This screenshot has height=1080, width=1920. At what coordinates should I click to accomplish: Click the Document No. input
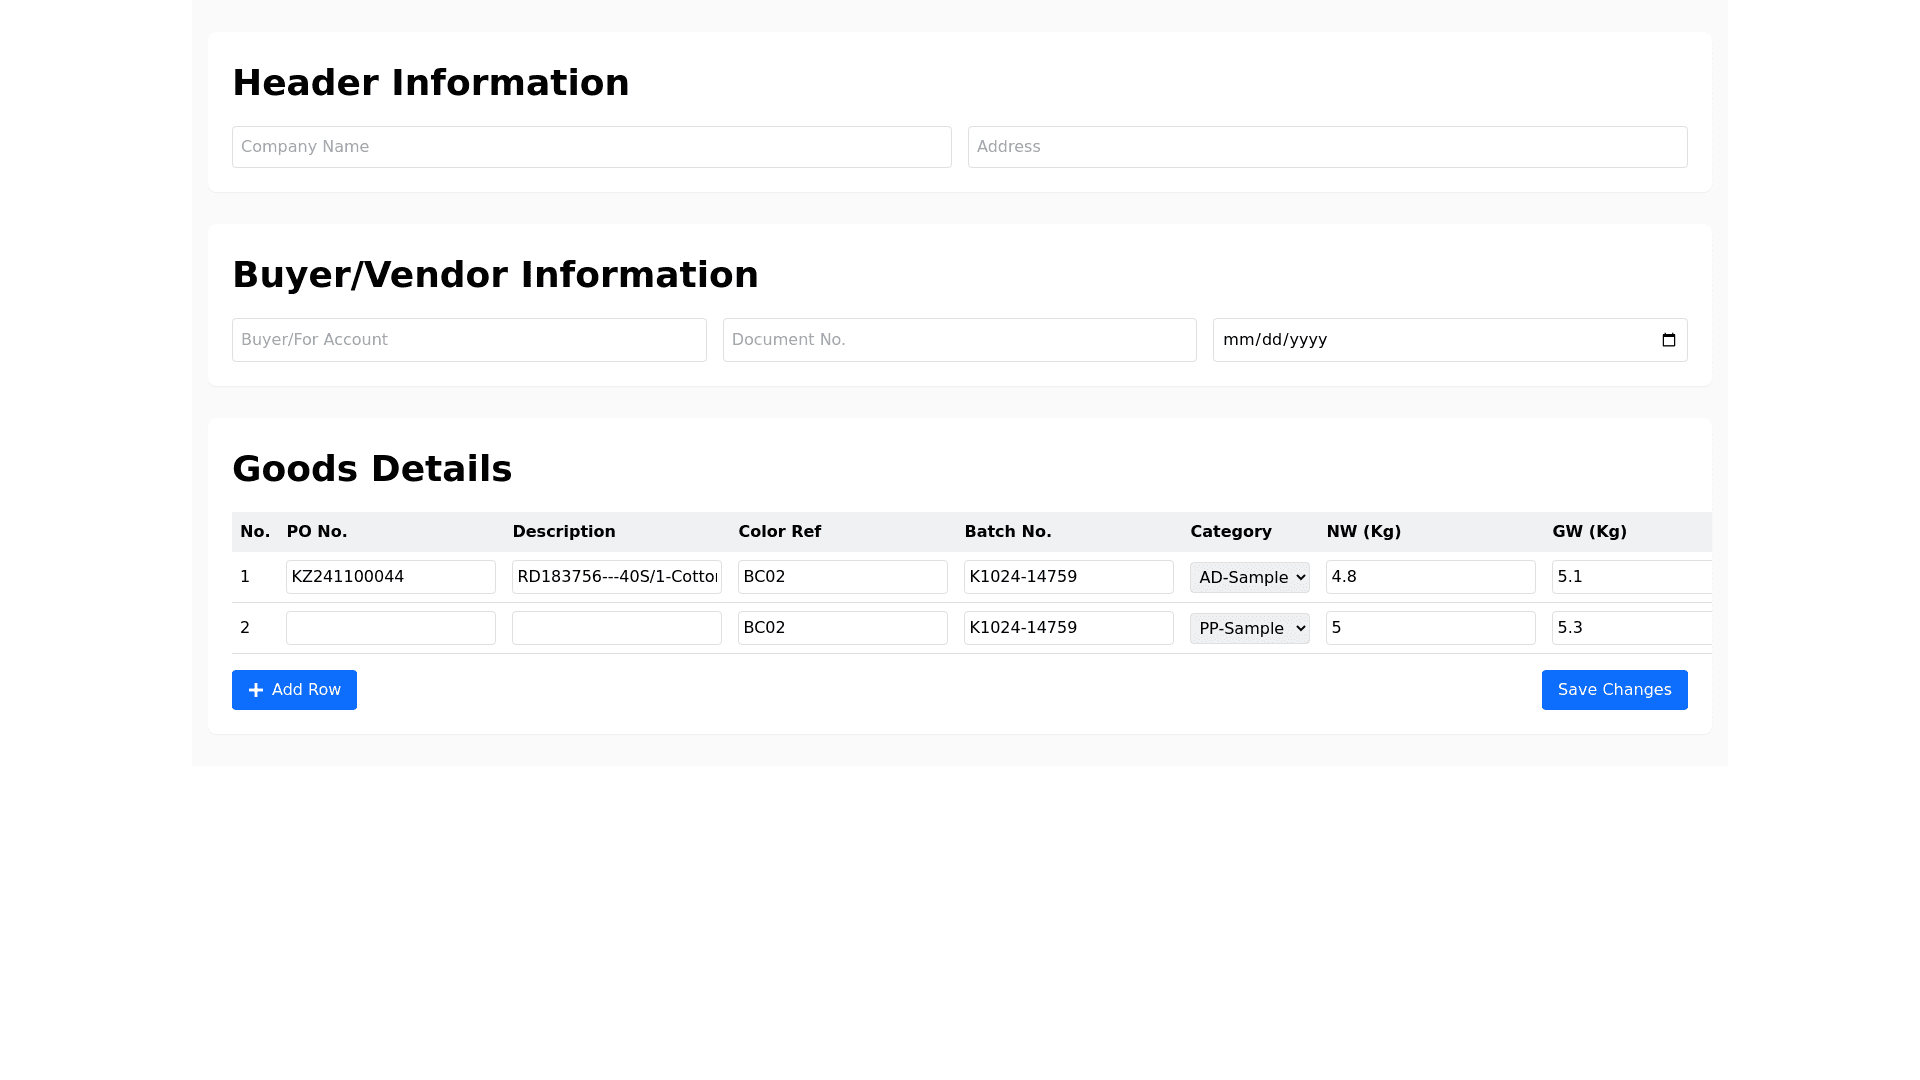[959, 340]
